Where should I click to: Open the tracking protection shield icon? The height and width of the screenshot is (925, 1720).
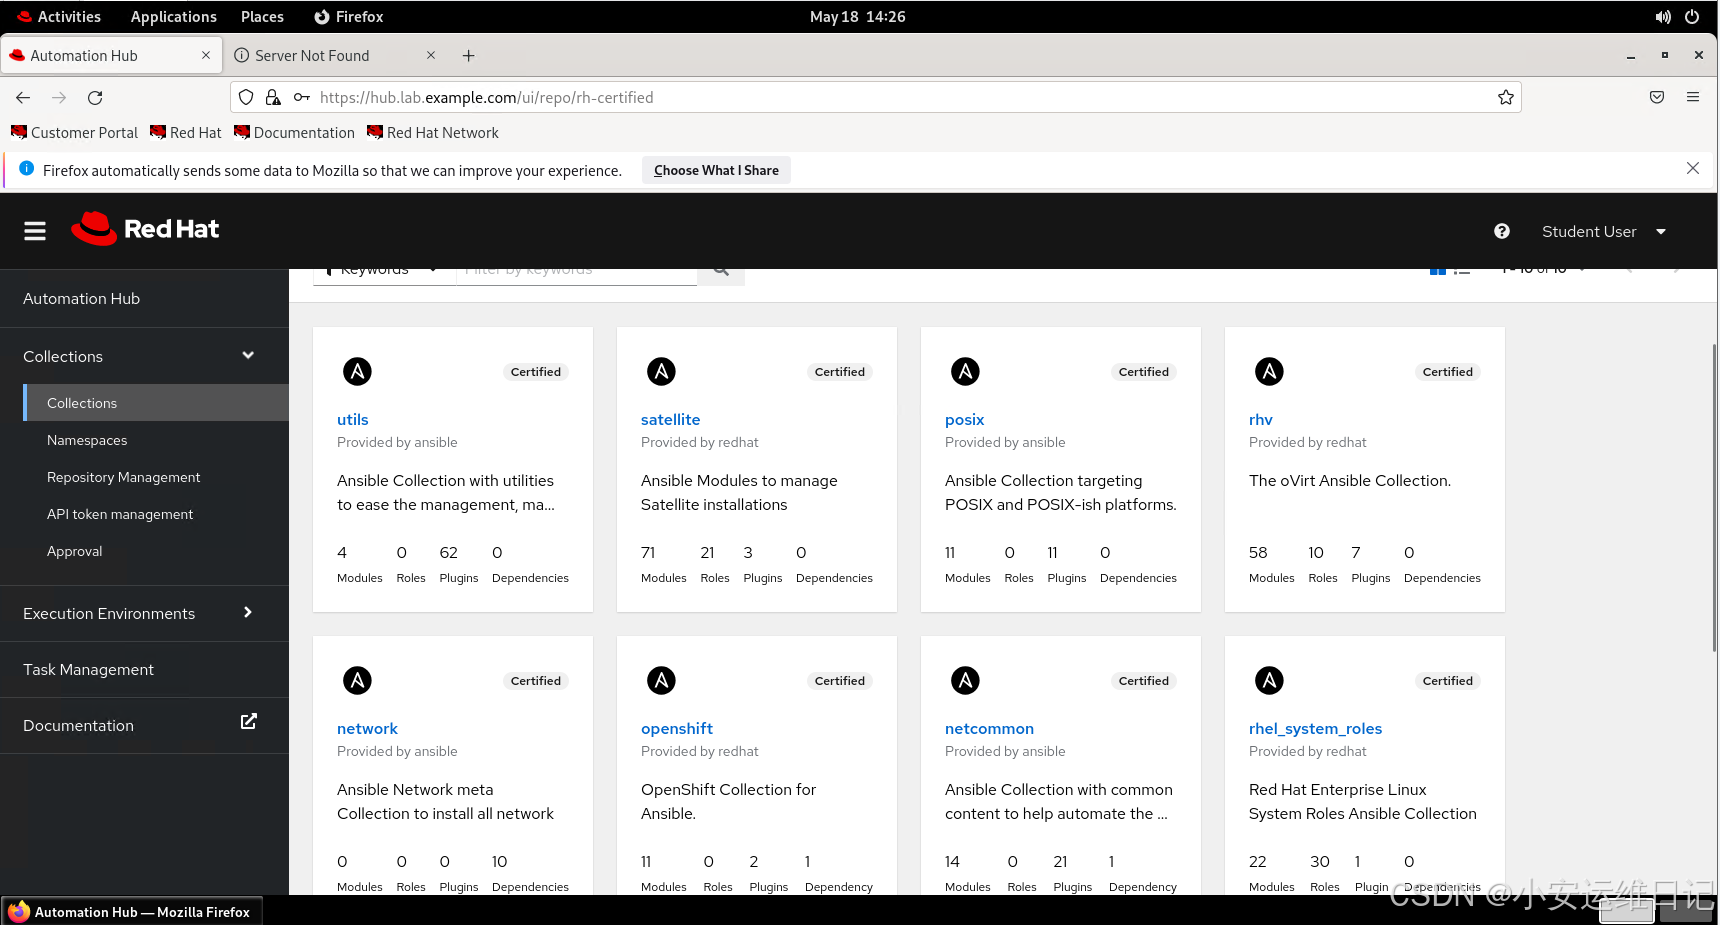click(x=246, y=97)
